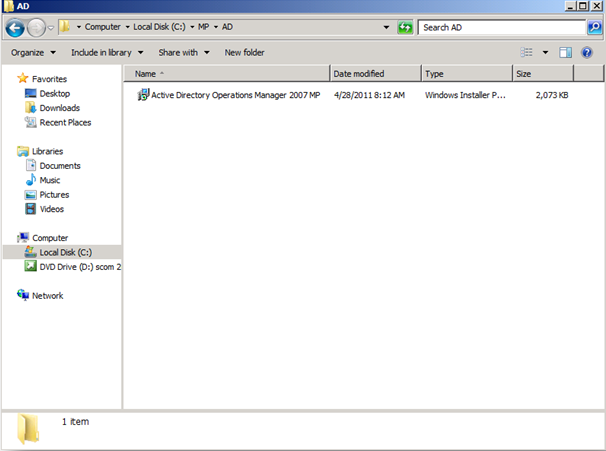Create a New folder
Image resolution: width=606 pixels, height=451 pixels.
245,53
